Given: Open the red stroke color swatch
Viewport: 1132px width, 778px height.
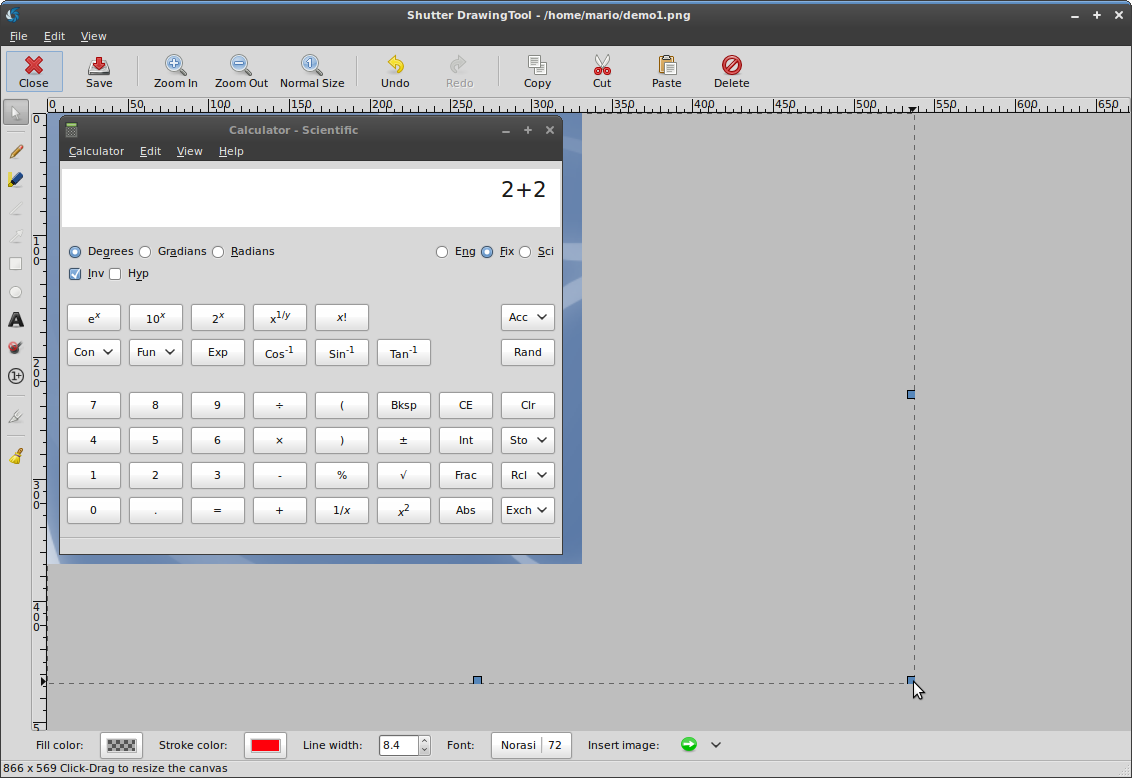Looking at the screenshot, I should point(265,745).
